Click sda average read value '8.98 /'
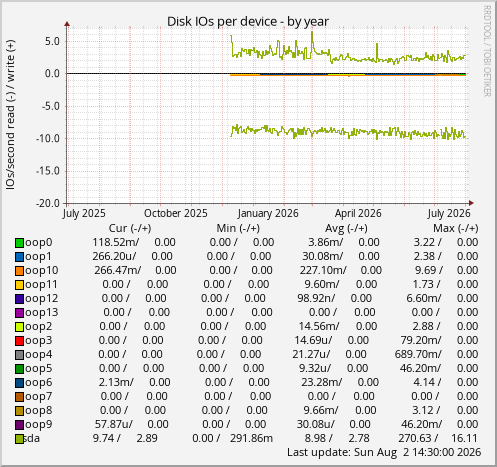 click(318, 438)
